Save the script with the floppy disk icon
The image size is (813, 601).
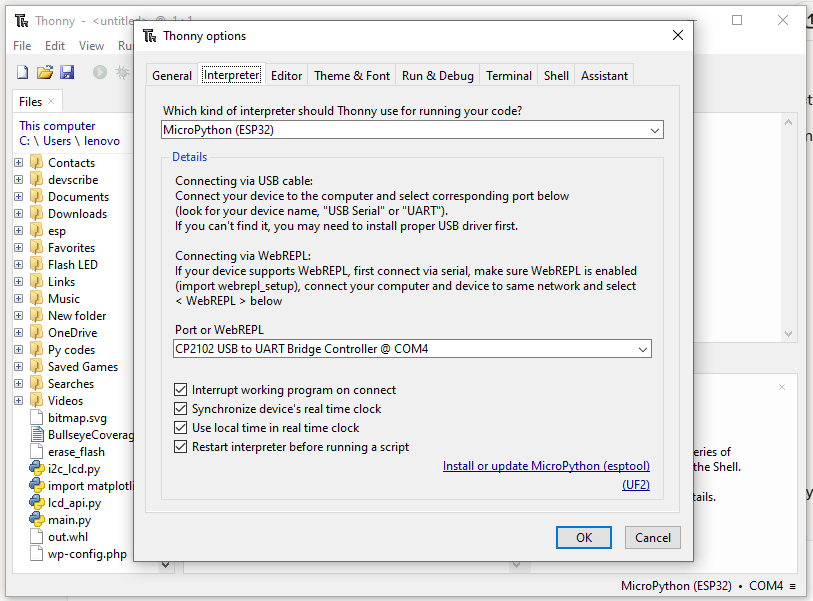tap(66, 71)
